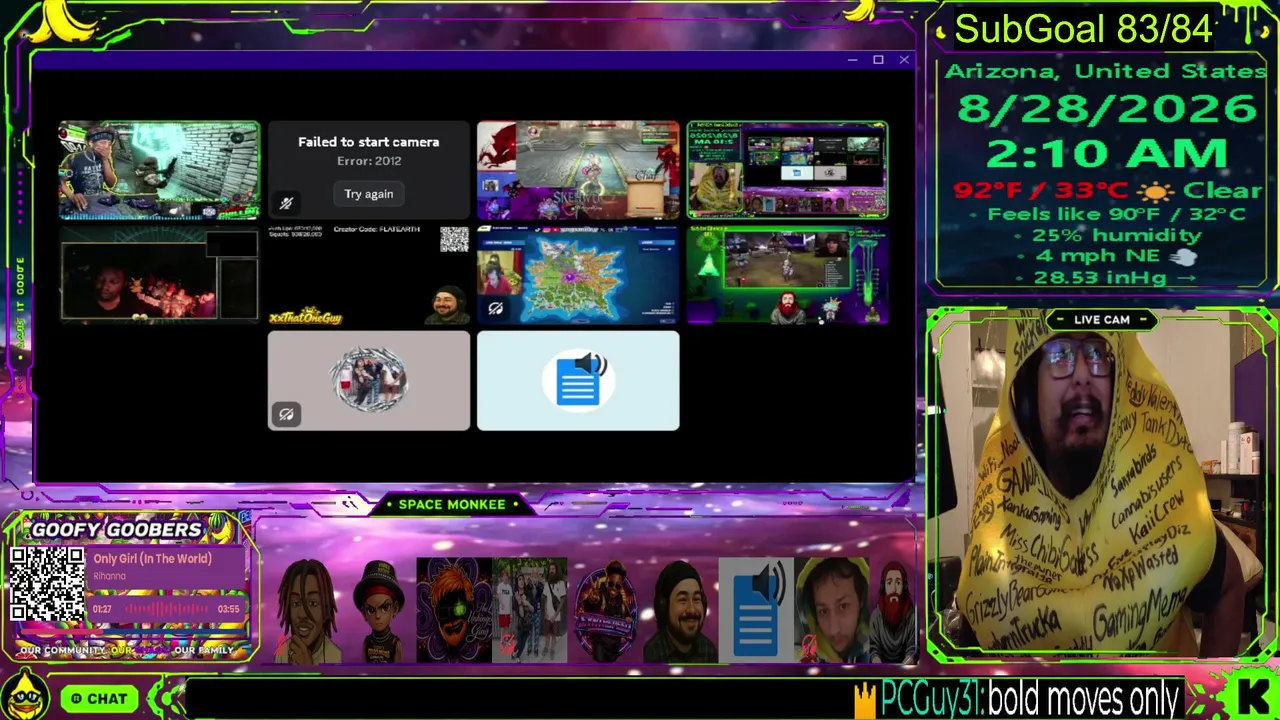
Task: Click the 'Failed to start camera' message
Action: pyautogui.click(x=369, y=142)
